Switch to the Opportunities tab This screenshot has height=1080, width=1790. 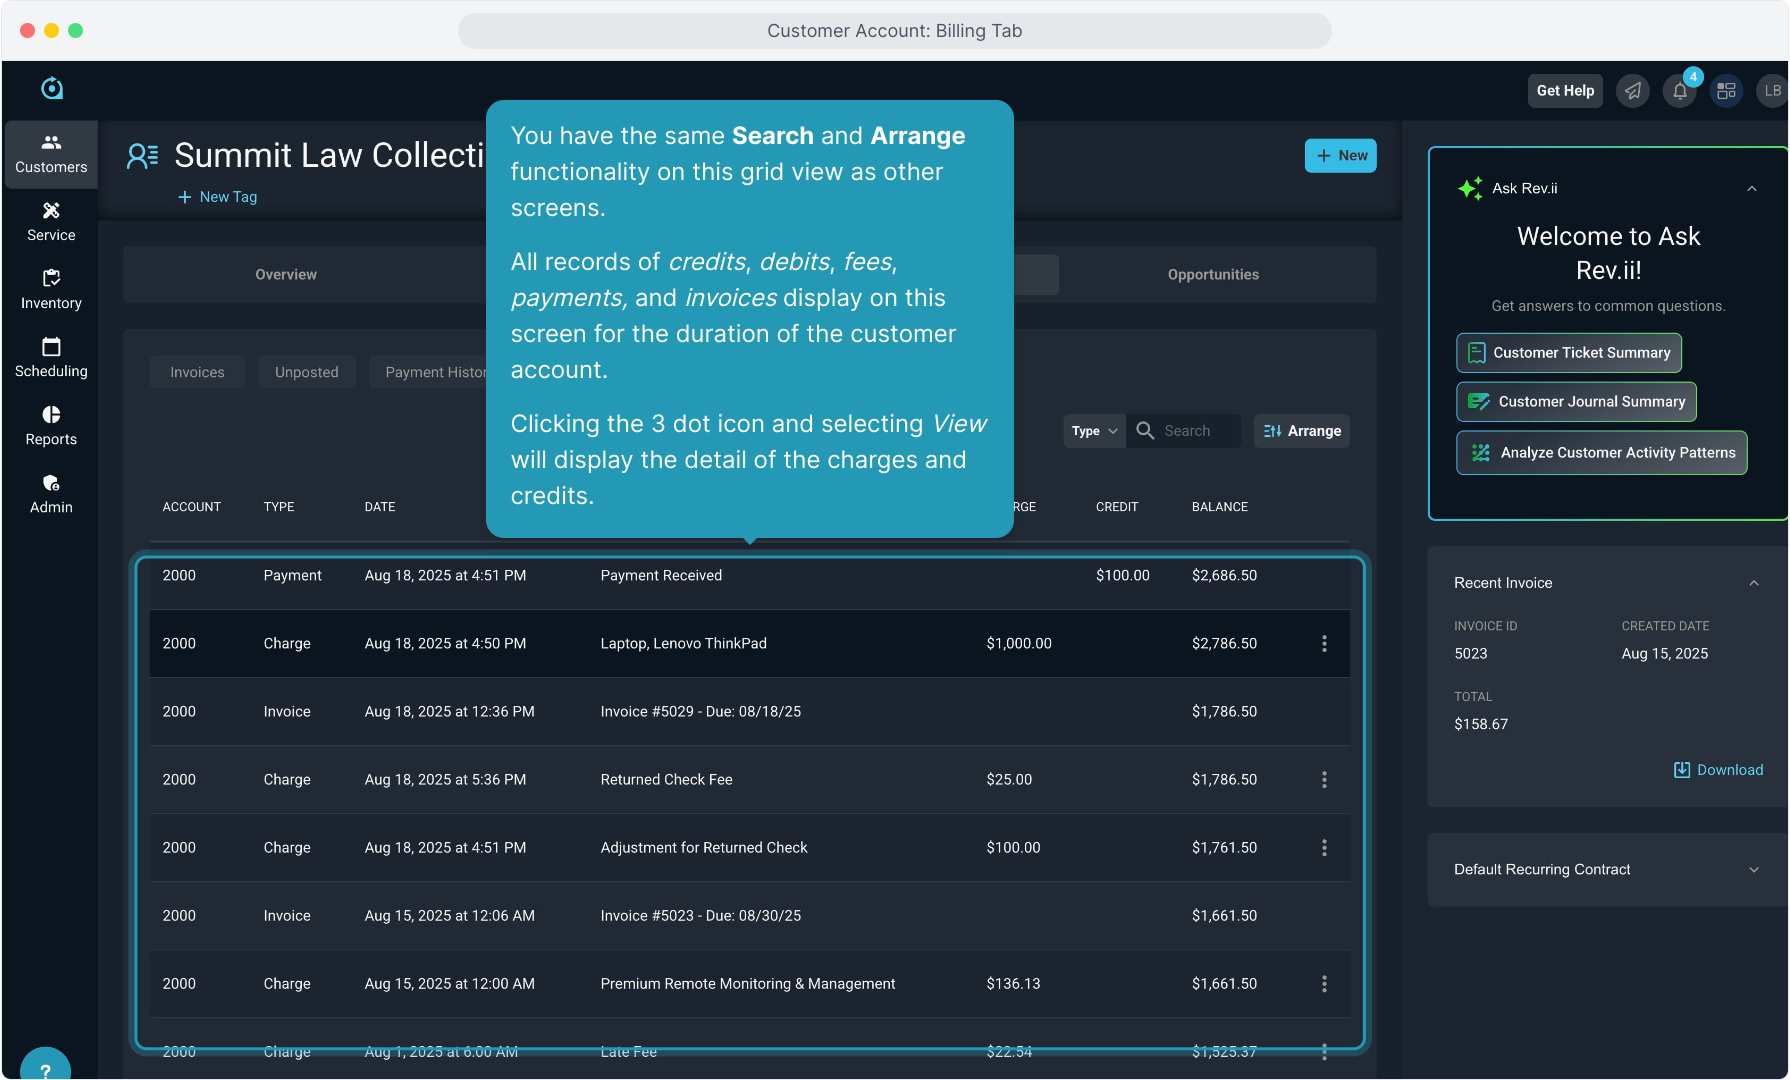point(1213,275)
